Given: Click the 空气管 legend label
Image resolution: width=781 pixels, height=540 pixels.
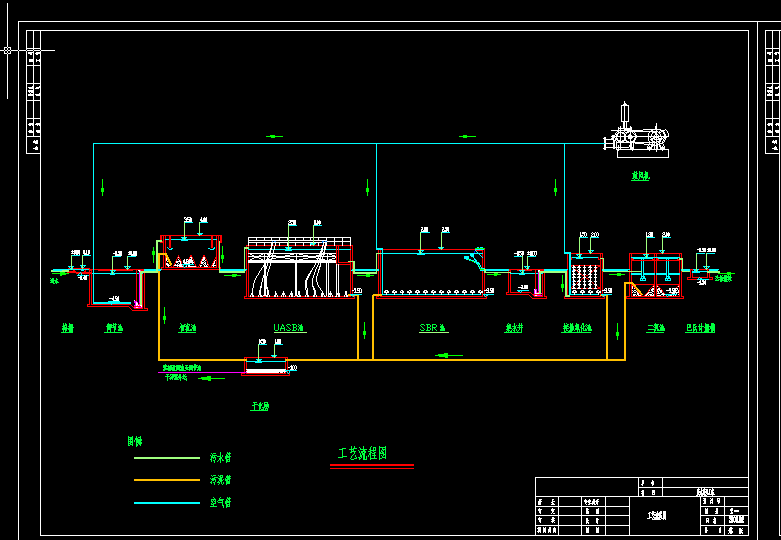Looking at the screenshot, I should (220, 503).
